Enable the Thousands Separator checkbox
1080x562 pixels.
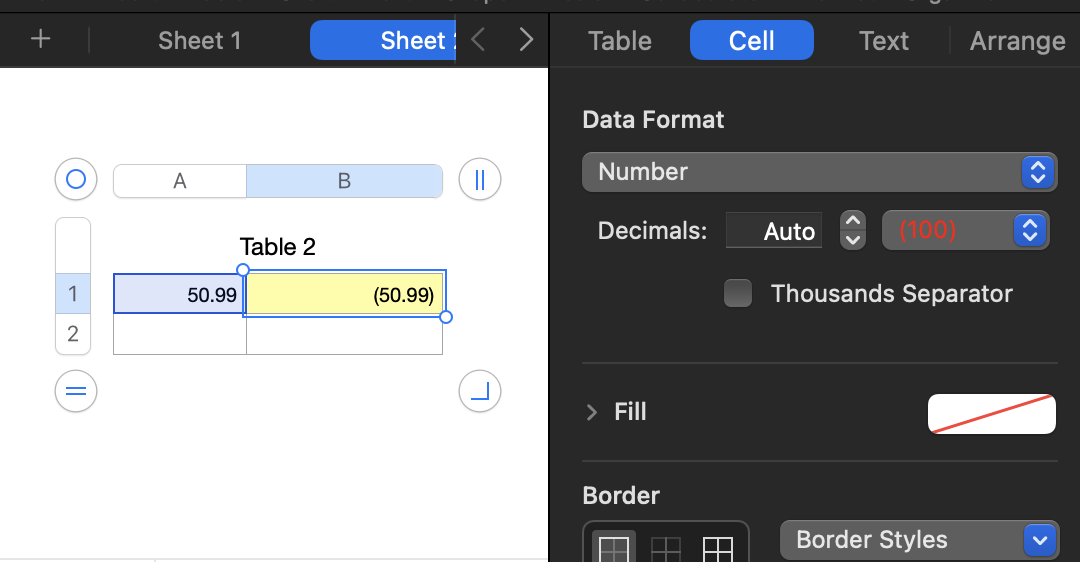point(738,294)
